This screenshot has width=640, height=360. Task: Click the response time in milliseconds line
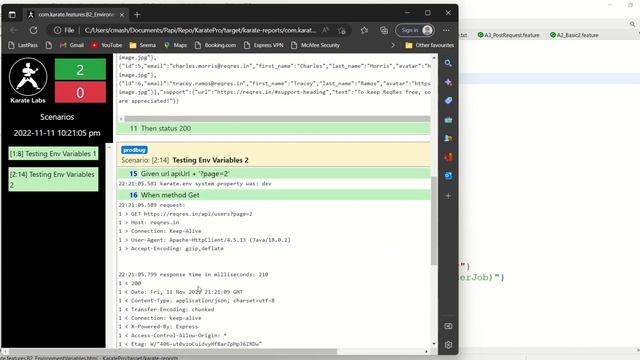193,275
